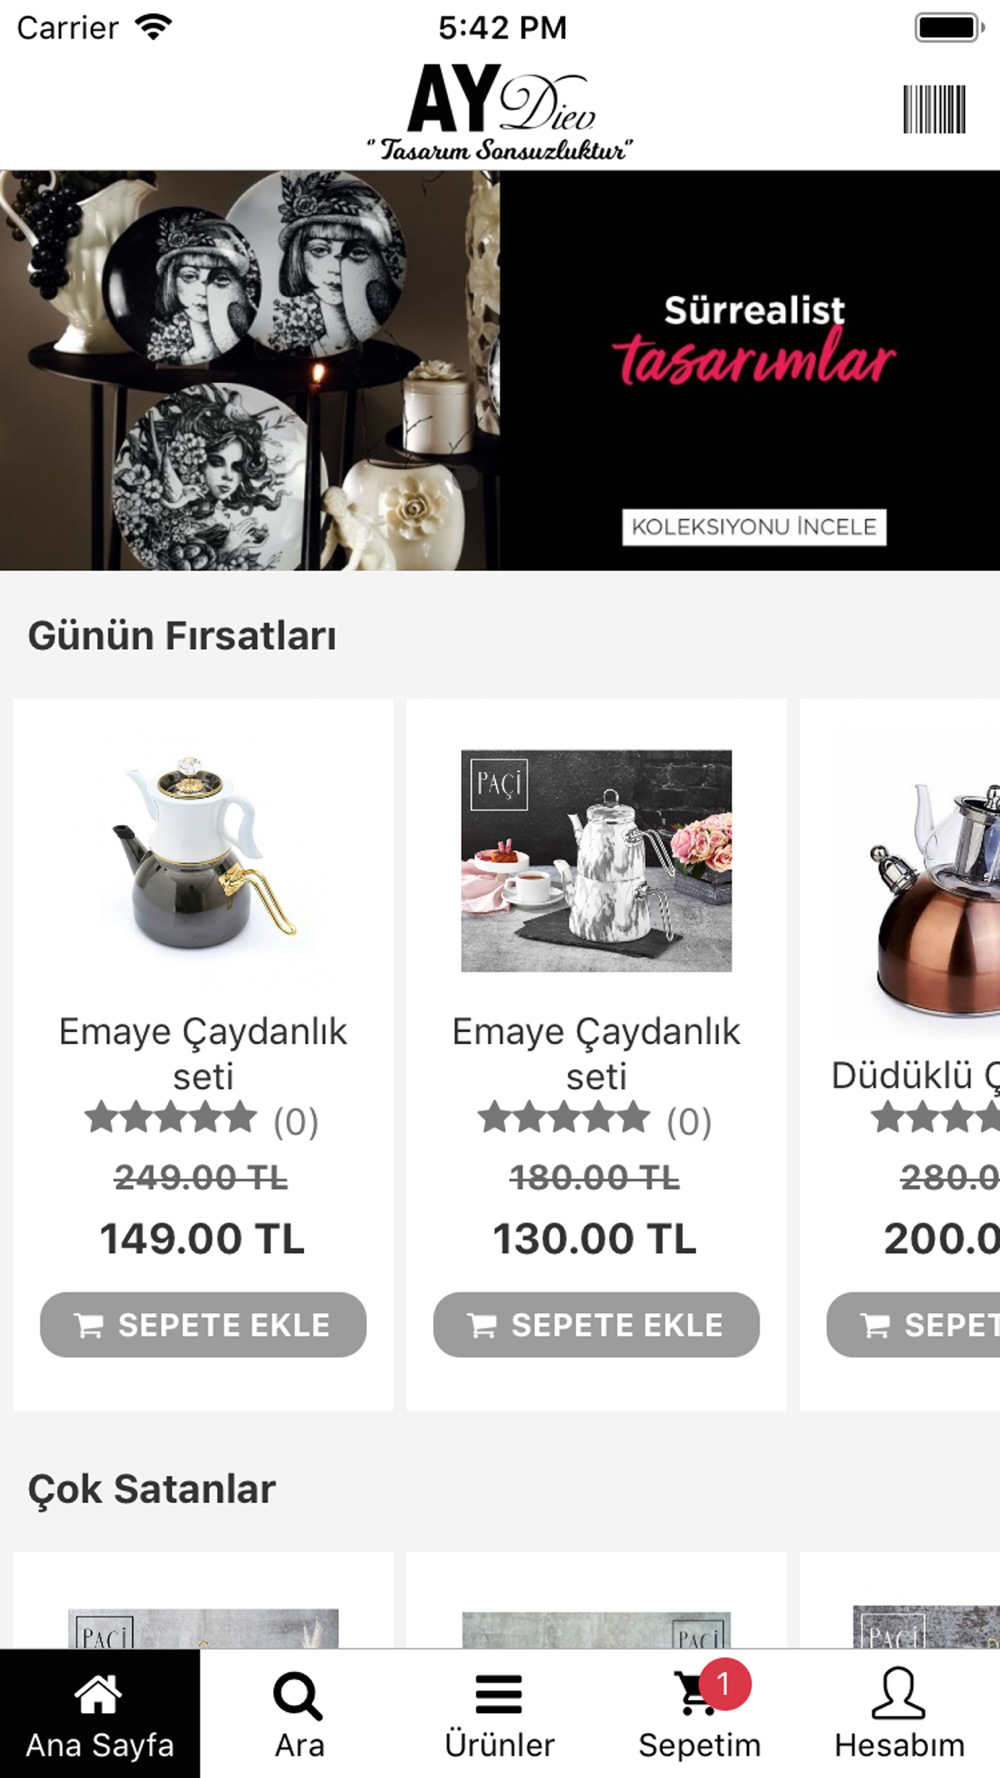Open the Sürrealist tasarımlar banner
Screen dimensions: 1000x1778
[500, 370]
